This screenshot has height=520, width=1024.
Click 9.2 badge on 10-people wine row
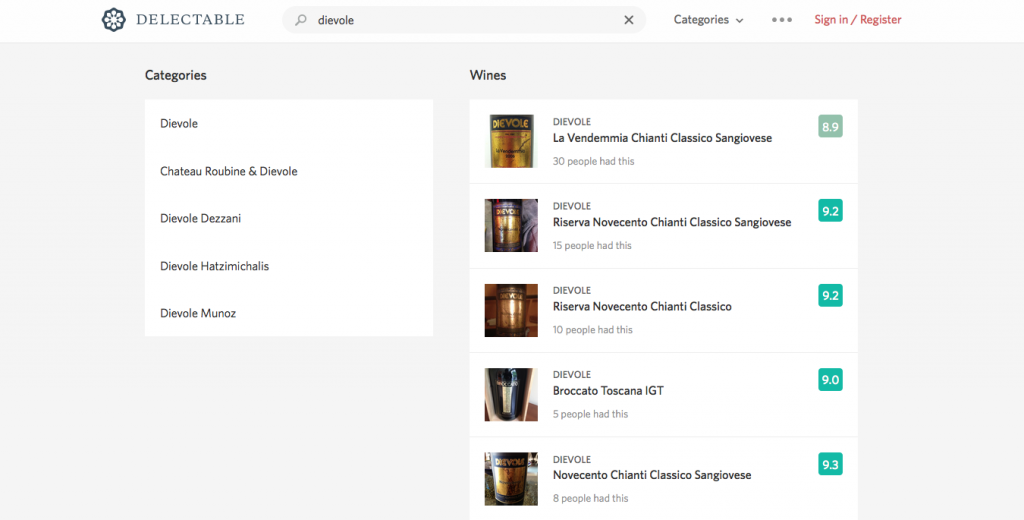point(830,295)
